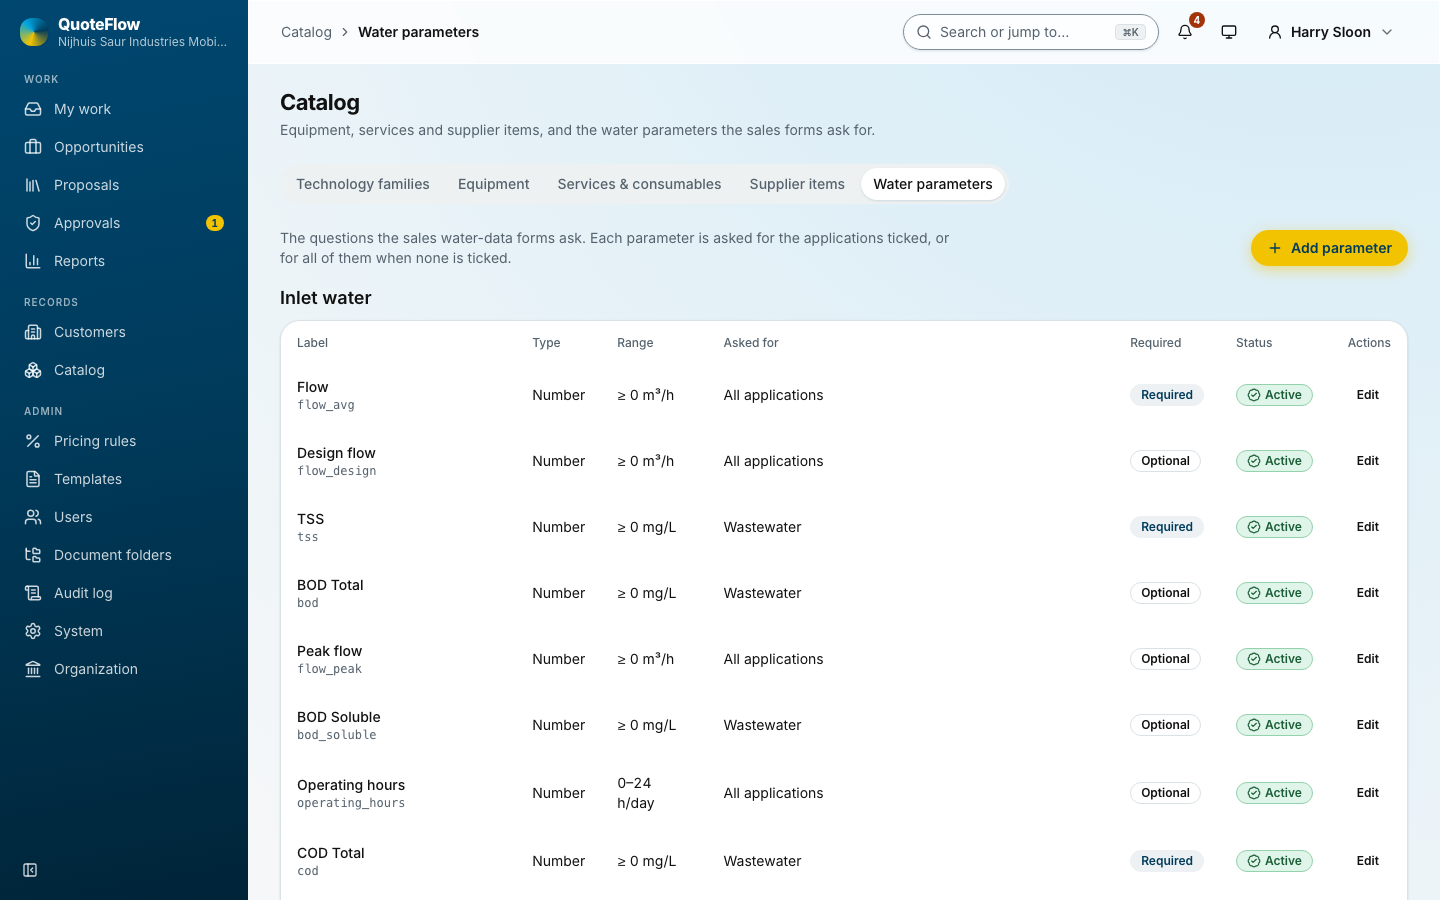Edit the Operating hours parameter
1440x900 pixels.
click(1368, 793)
